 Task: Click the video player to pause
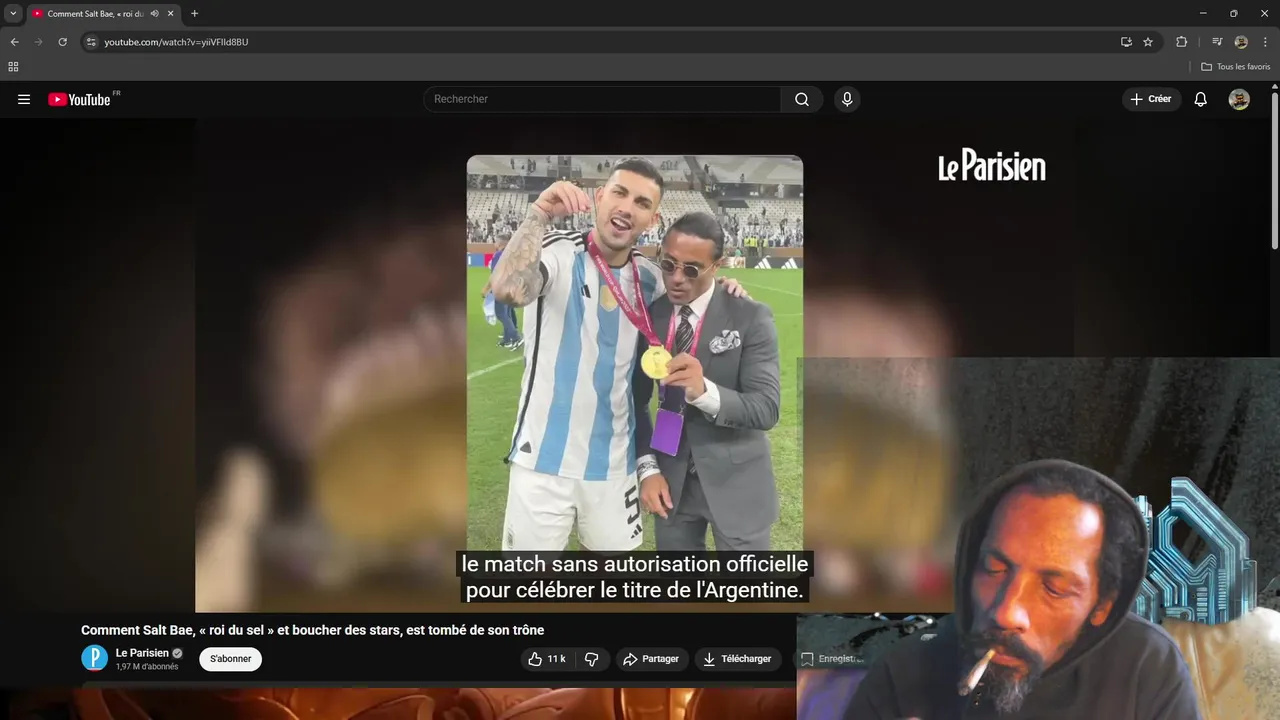click(x=634, y=365)
